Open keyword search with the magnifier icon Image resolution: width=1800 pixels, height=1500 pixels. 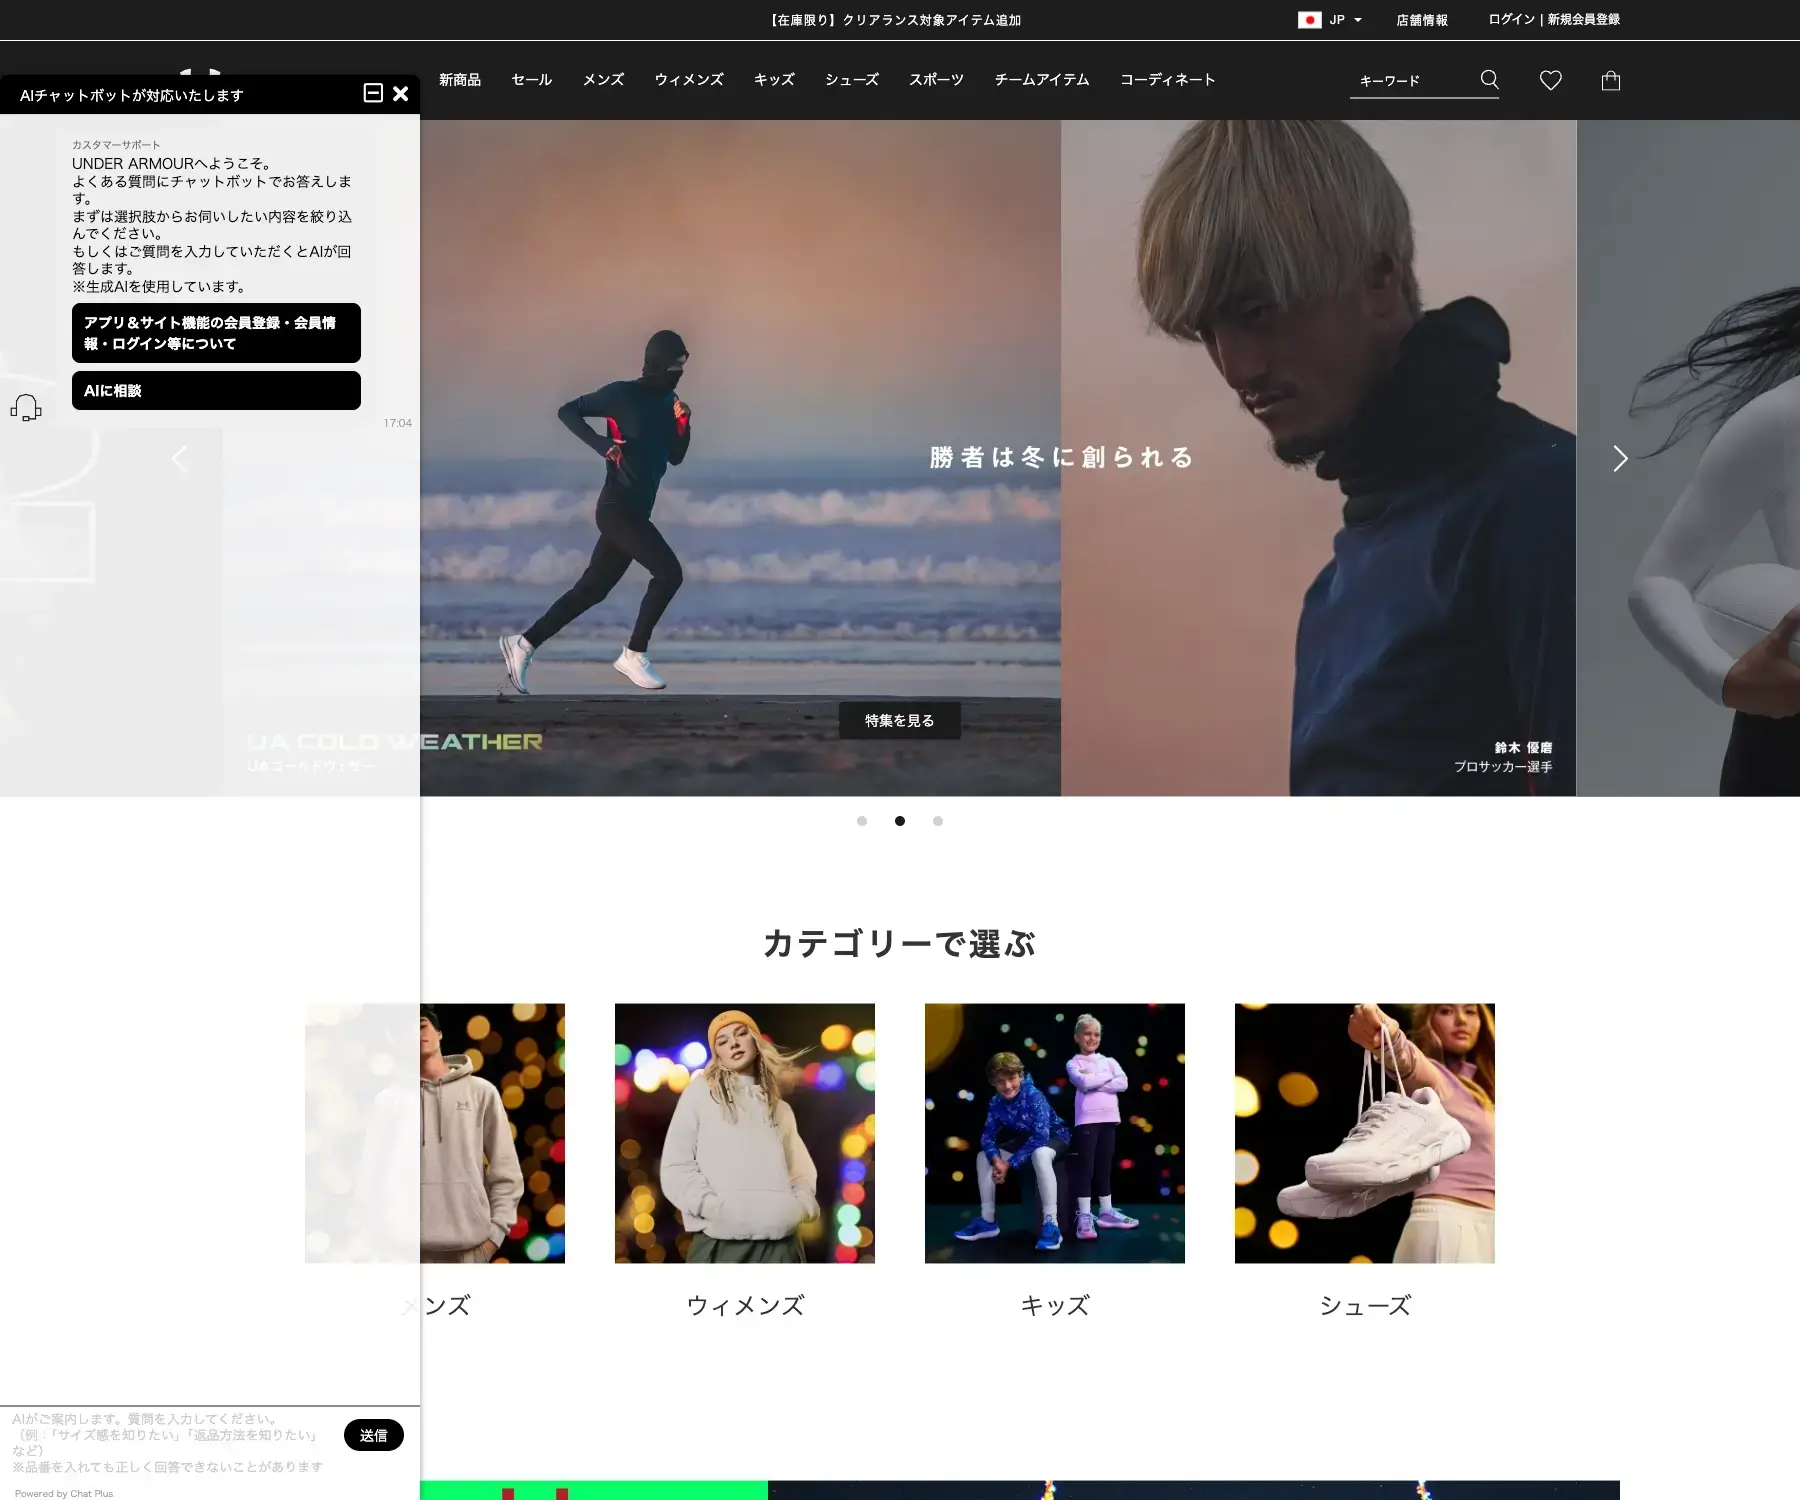[1489, 79]
